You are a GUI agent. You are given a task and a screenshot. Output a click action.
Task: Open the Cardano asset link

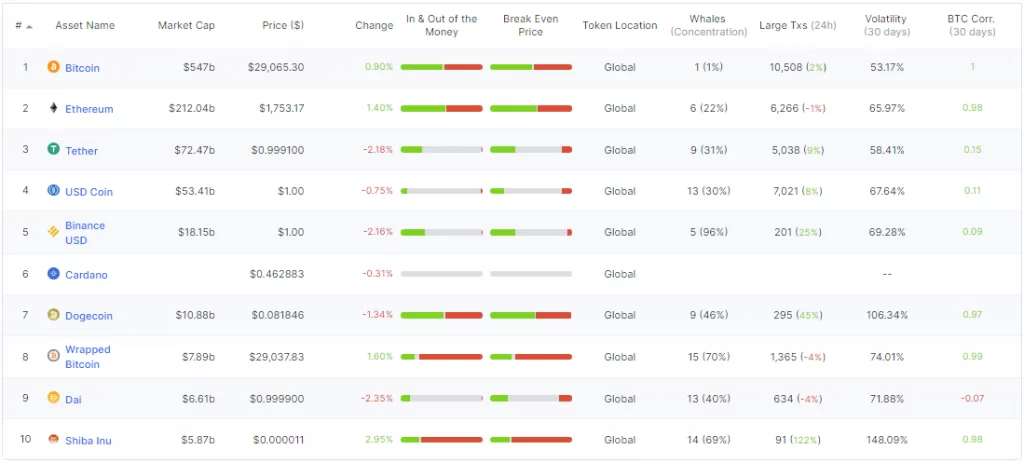[x=86, y=275]
